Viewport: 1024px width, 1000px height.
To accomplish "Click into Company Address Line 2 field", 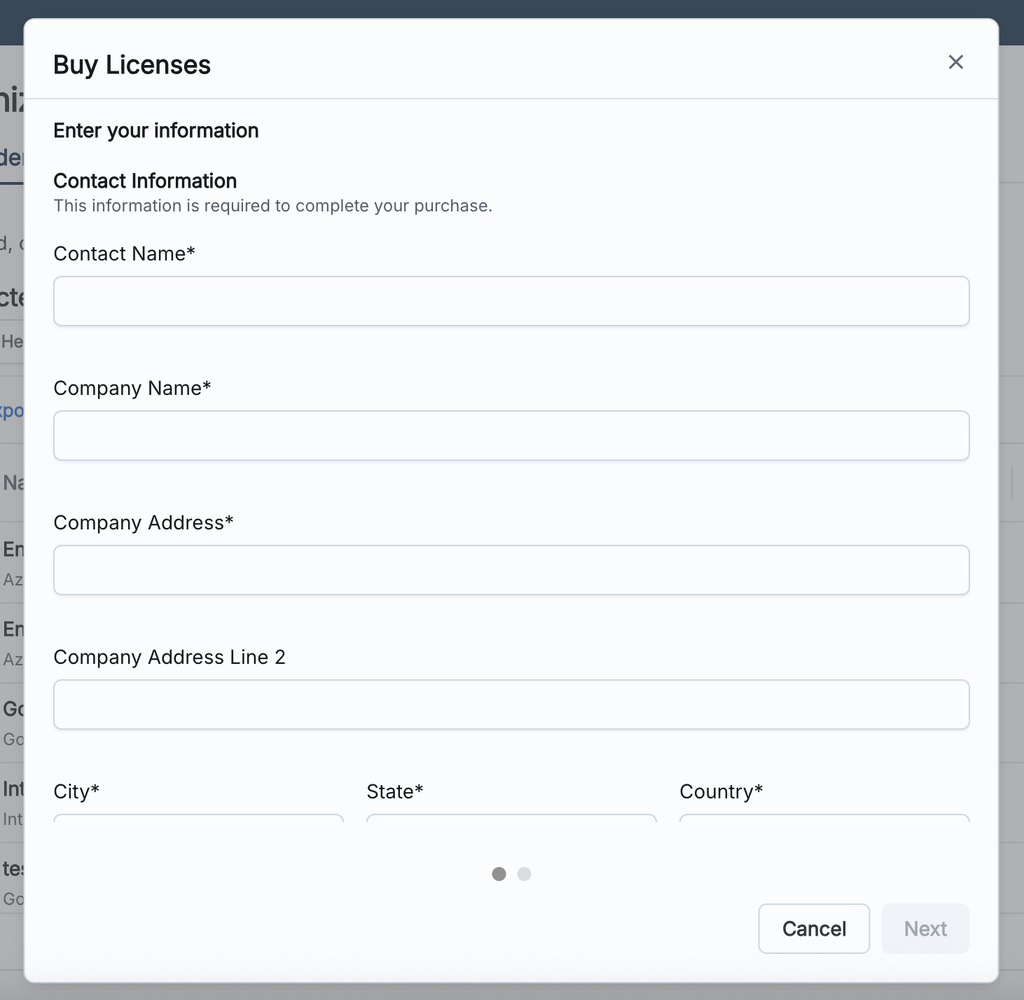I will [511, 705].
